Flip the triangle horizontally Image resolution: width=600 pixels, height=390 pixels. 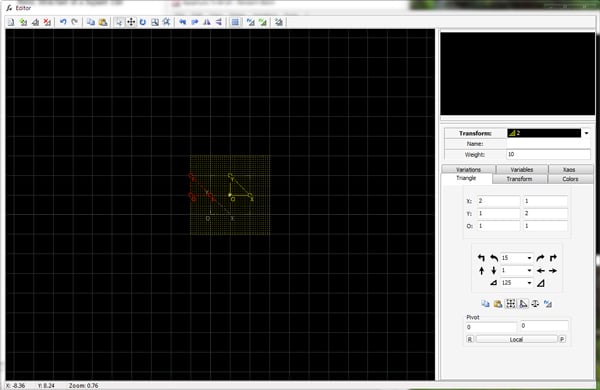[x=207, y=22]
